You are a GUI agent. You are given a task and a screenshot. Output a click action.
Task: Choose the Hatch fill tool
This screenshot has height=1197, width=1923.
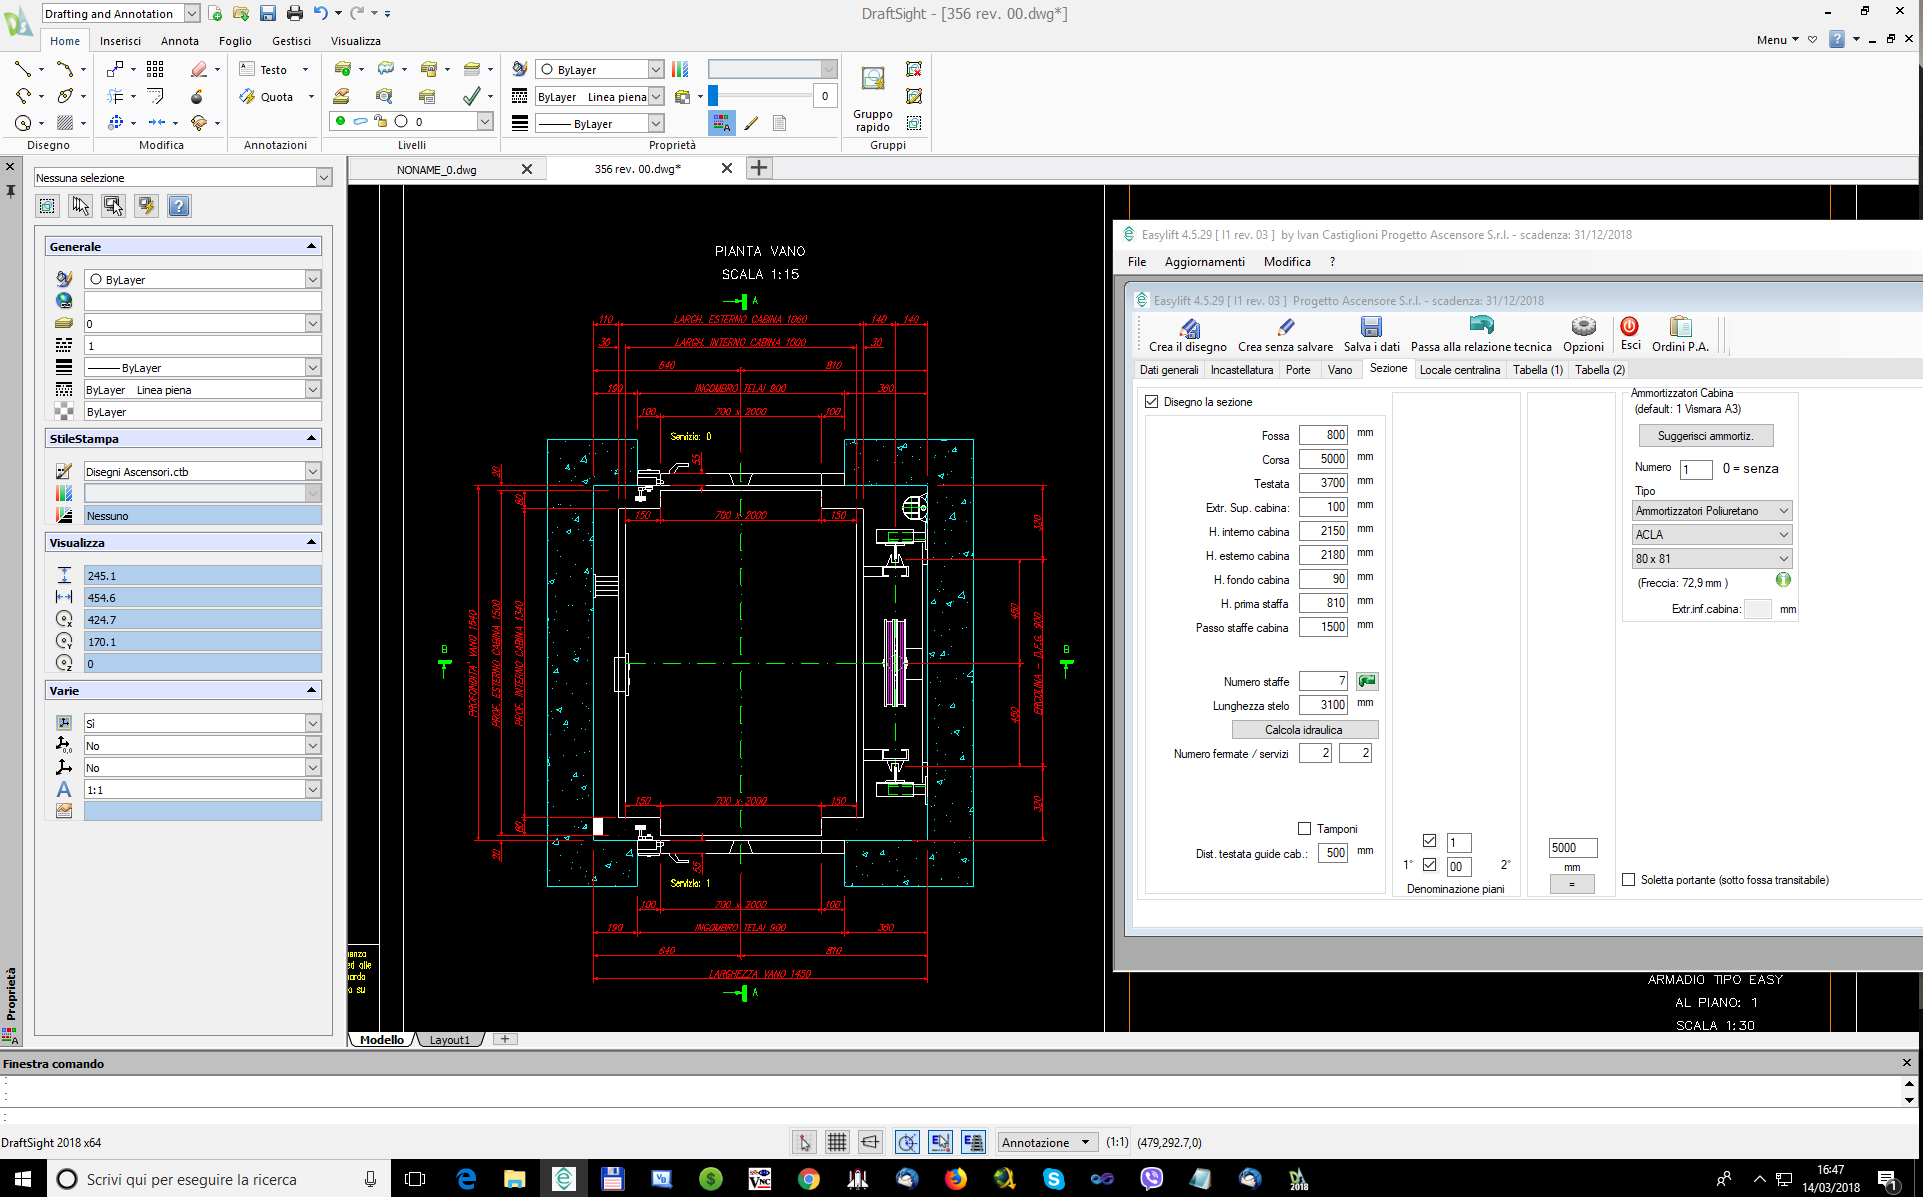(65, 123)
